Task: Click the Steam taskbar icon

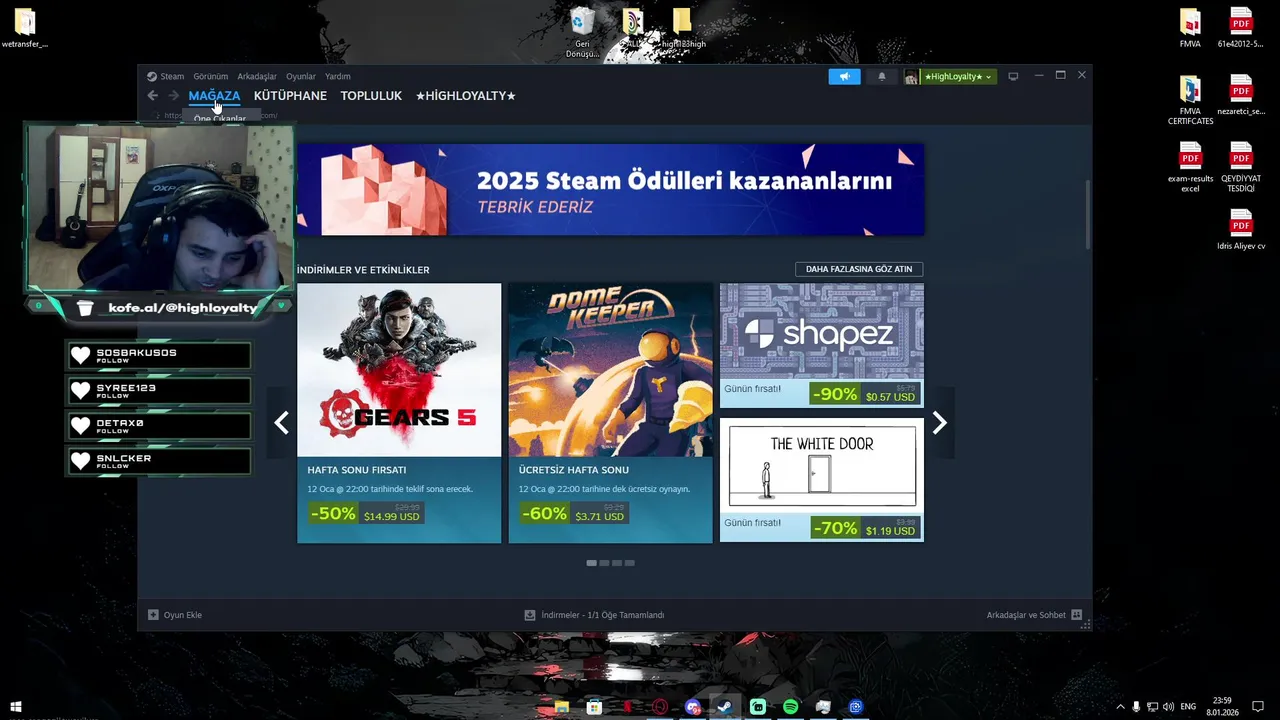Action: pos(725,707)
